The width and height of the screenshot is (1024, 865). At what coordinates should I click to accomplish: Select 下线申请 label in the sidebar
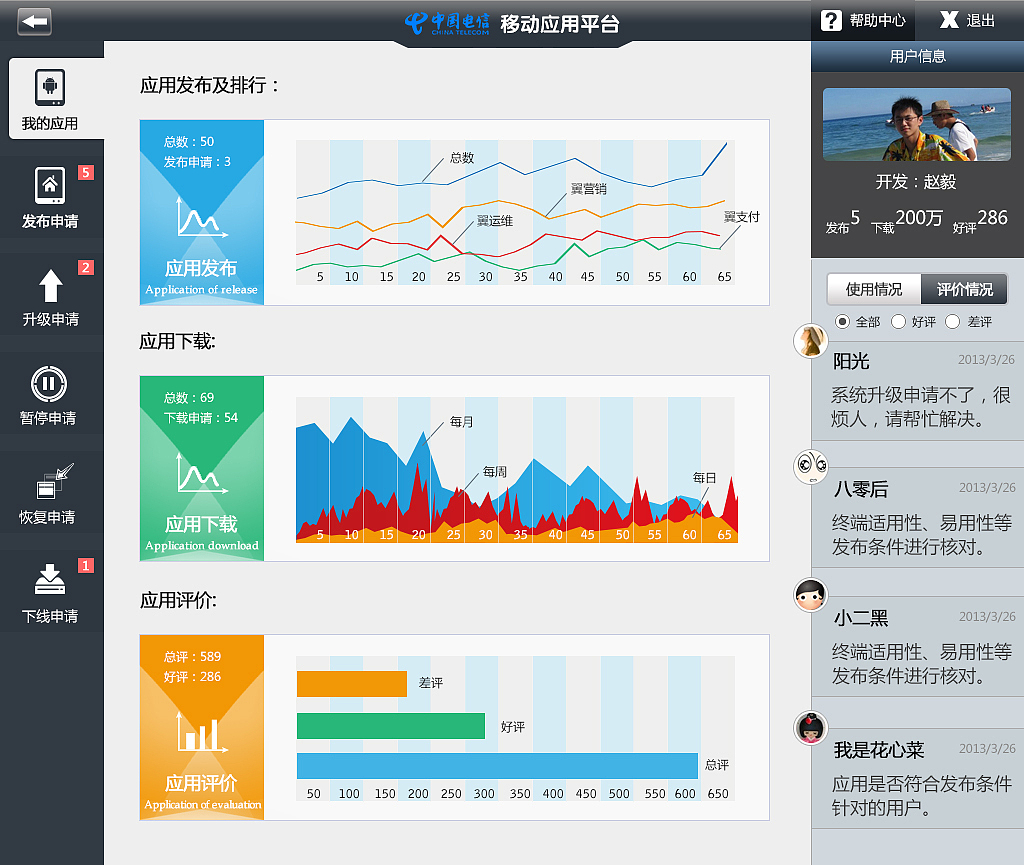50,616
